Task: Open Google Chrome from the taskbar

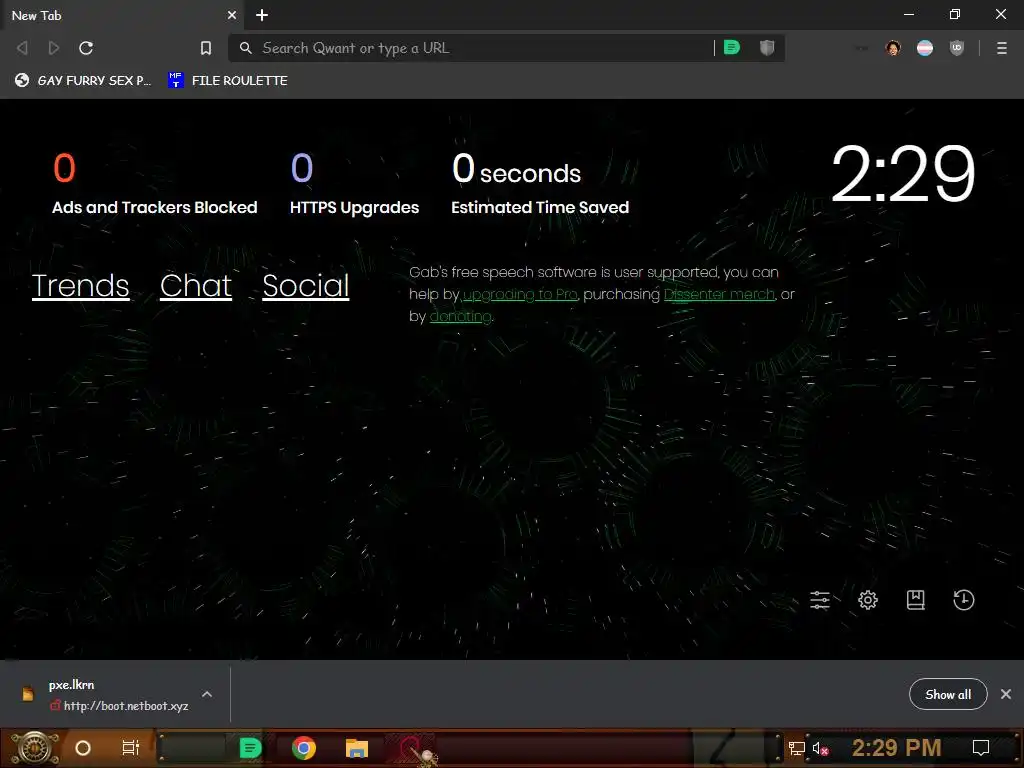Action: point(304,748)
